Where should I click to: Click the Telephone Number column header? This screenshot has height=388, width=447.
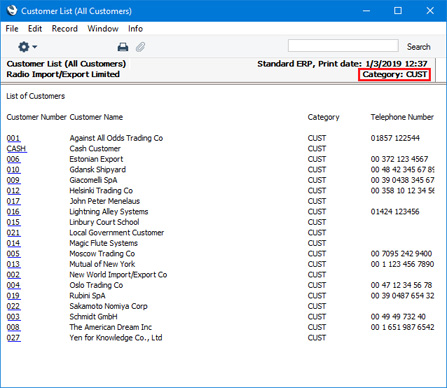[x=402, y=117]
